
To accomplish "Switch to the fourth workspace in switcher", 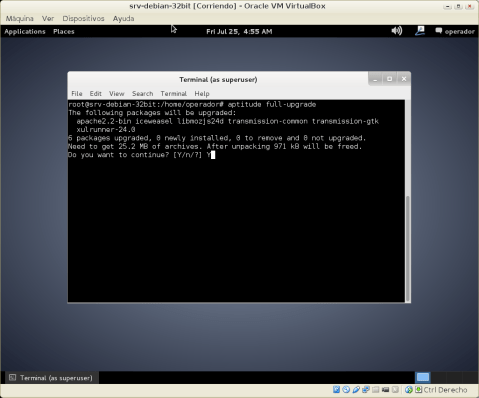I will coord(469,377).
